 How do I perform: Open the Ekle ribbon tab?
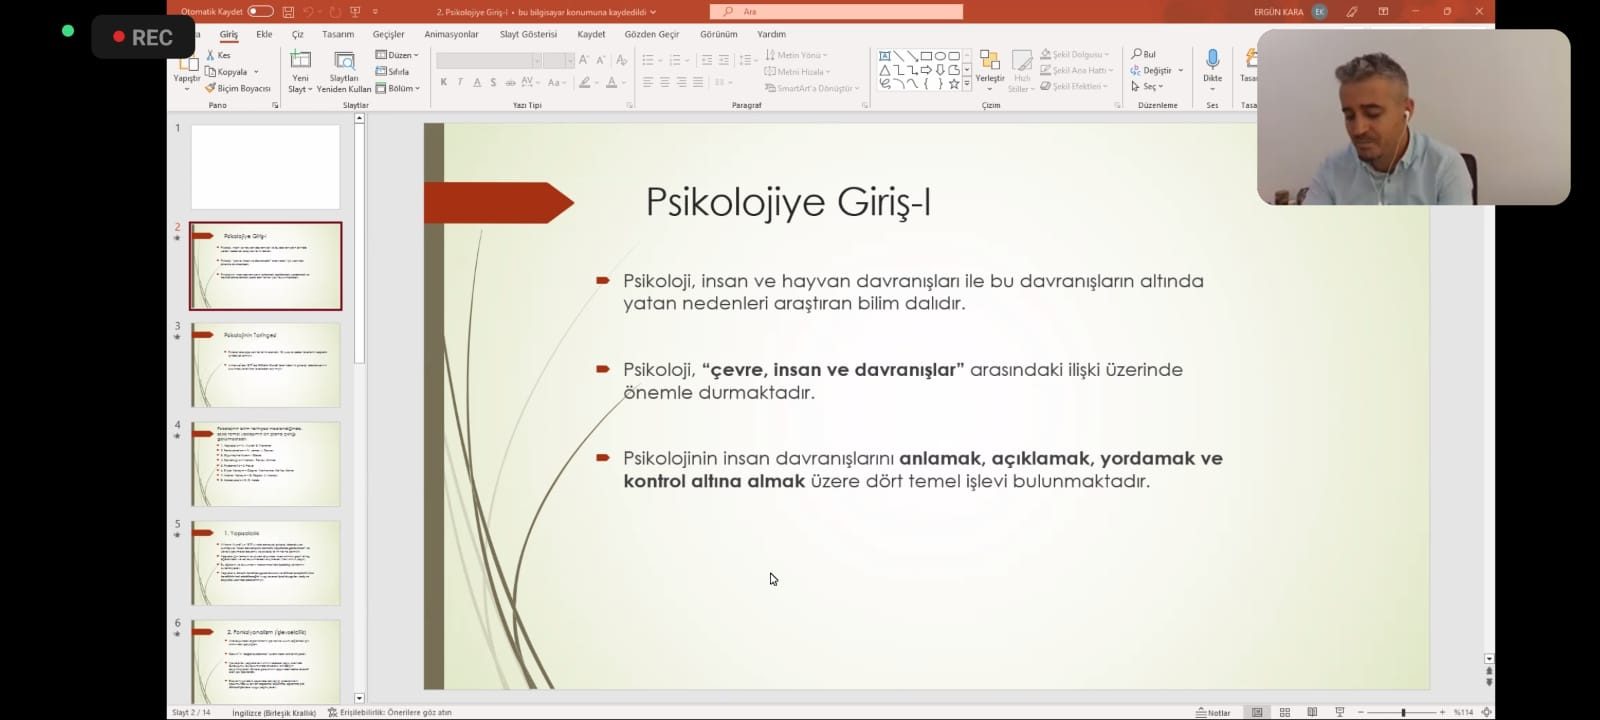click(x=264, y=34)
